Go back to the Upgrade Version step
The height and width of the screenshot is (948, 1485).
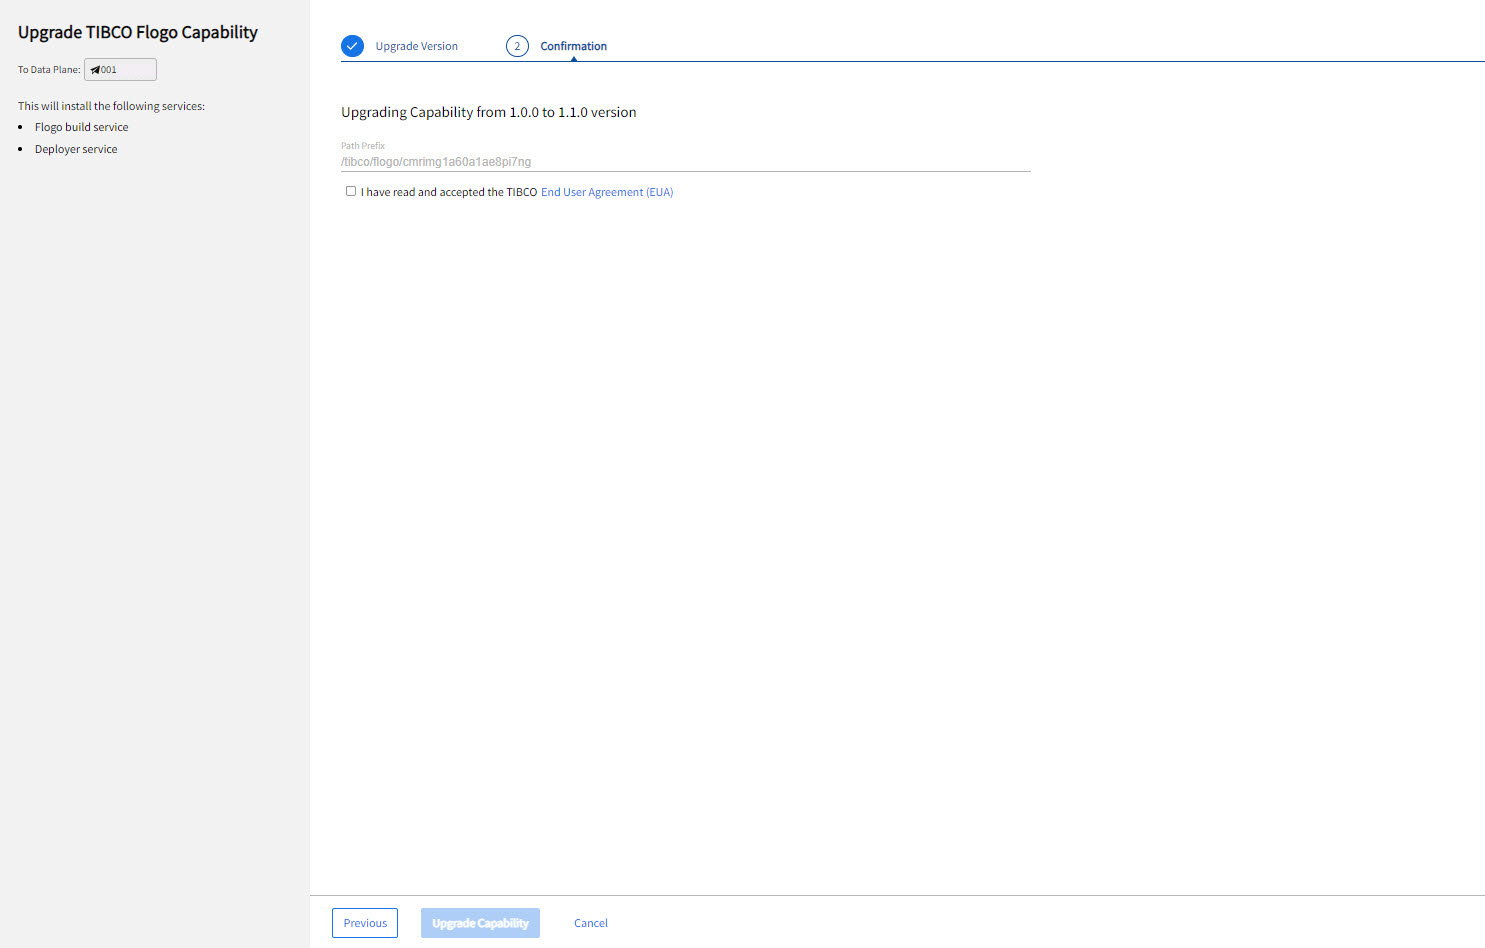point(416,46)
